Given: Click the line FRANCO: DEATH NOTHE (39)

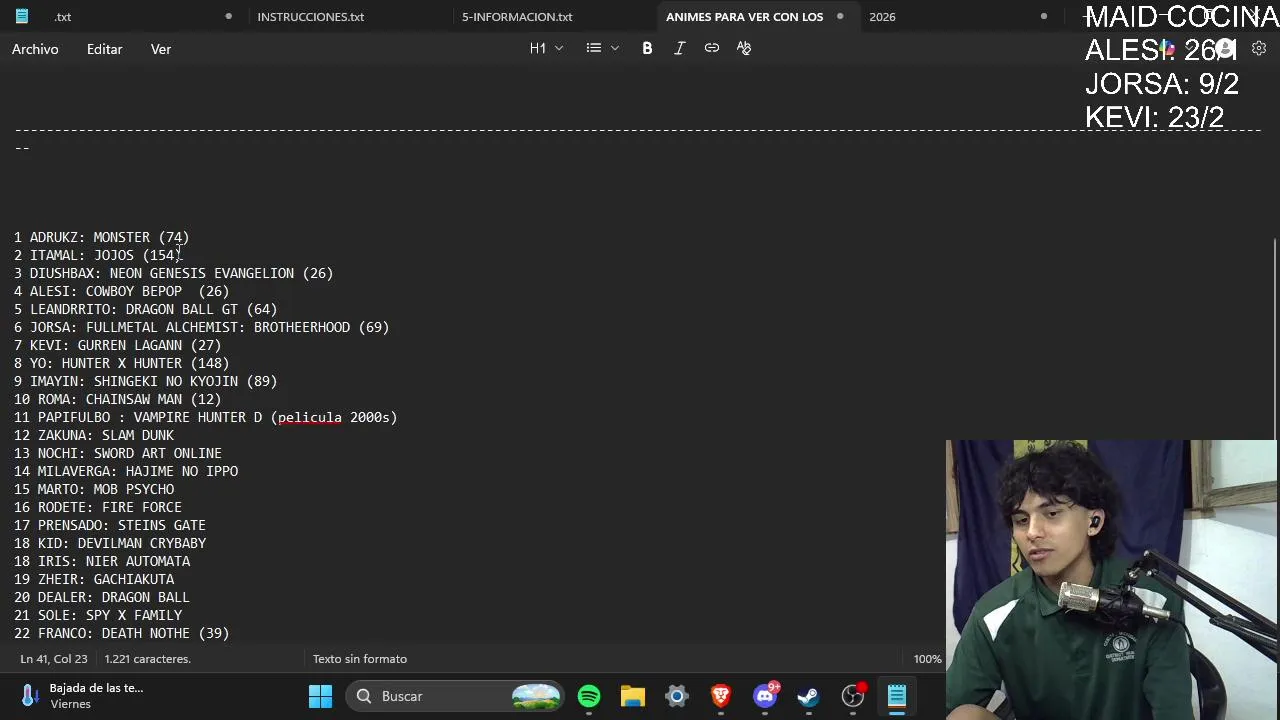Looking at the screenshot, I should click(121, 633).
